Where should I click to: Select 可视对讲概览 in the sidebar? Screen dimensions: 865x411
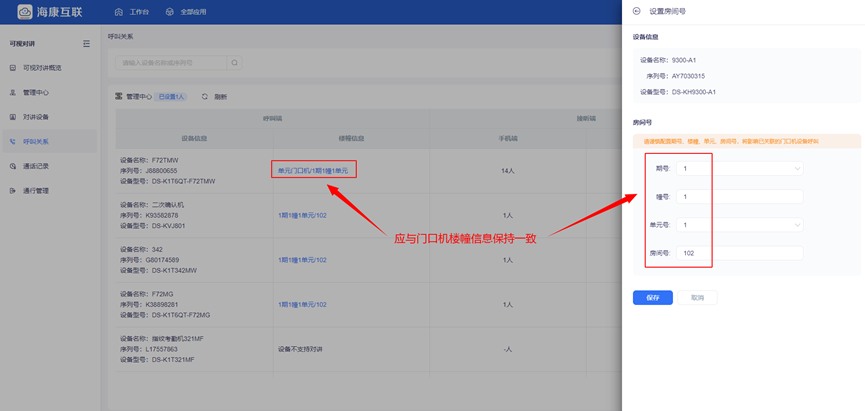click(x=42, y=68)
